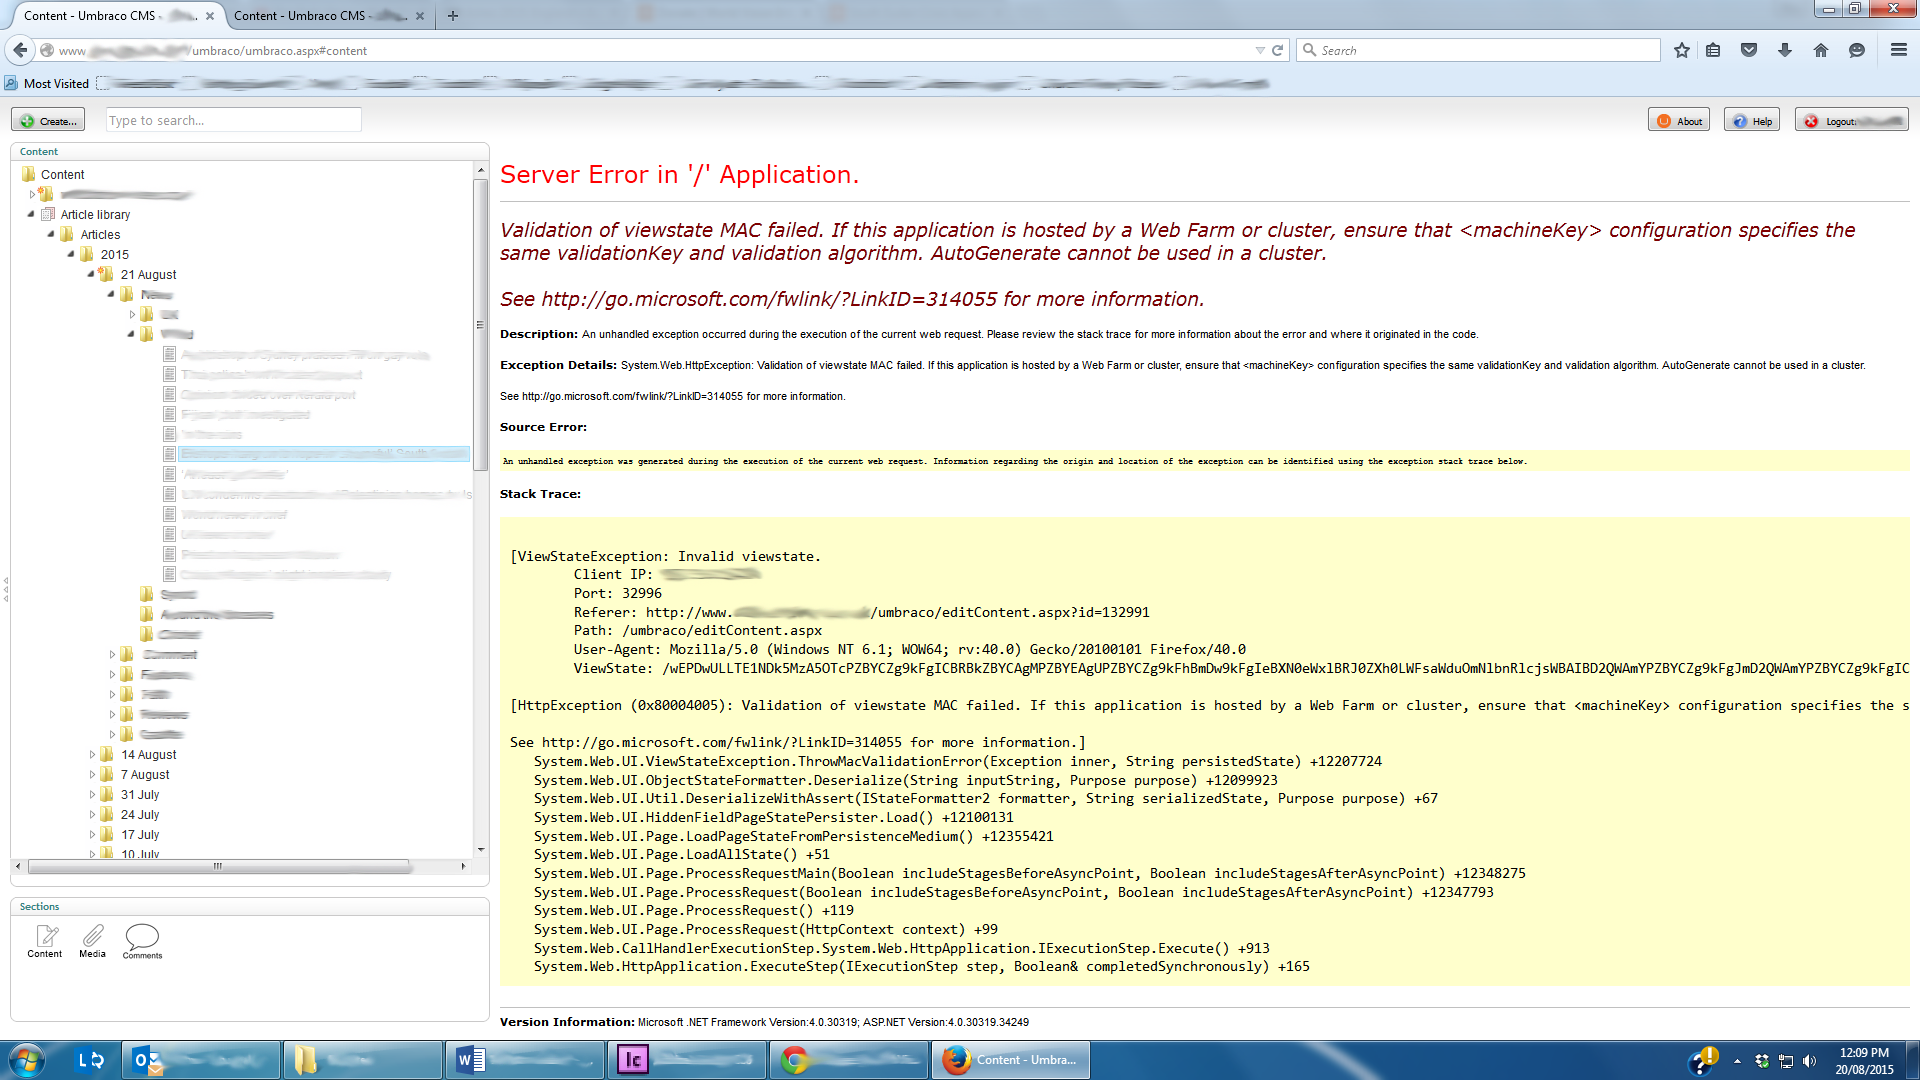Go to the Firefox home page icon

(1821, 50)
